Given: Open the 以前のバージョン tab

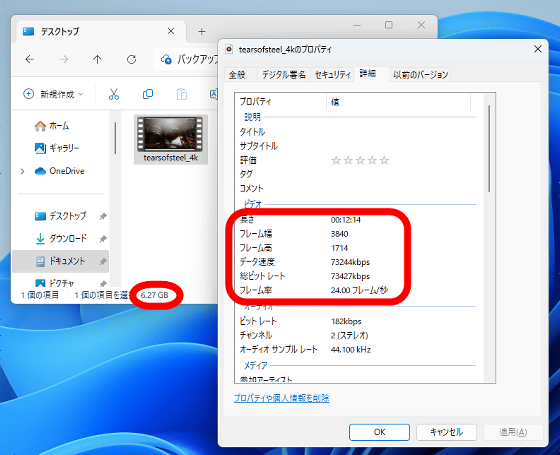Looking at the screenshot, I should (x=420, y=75).
